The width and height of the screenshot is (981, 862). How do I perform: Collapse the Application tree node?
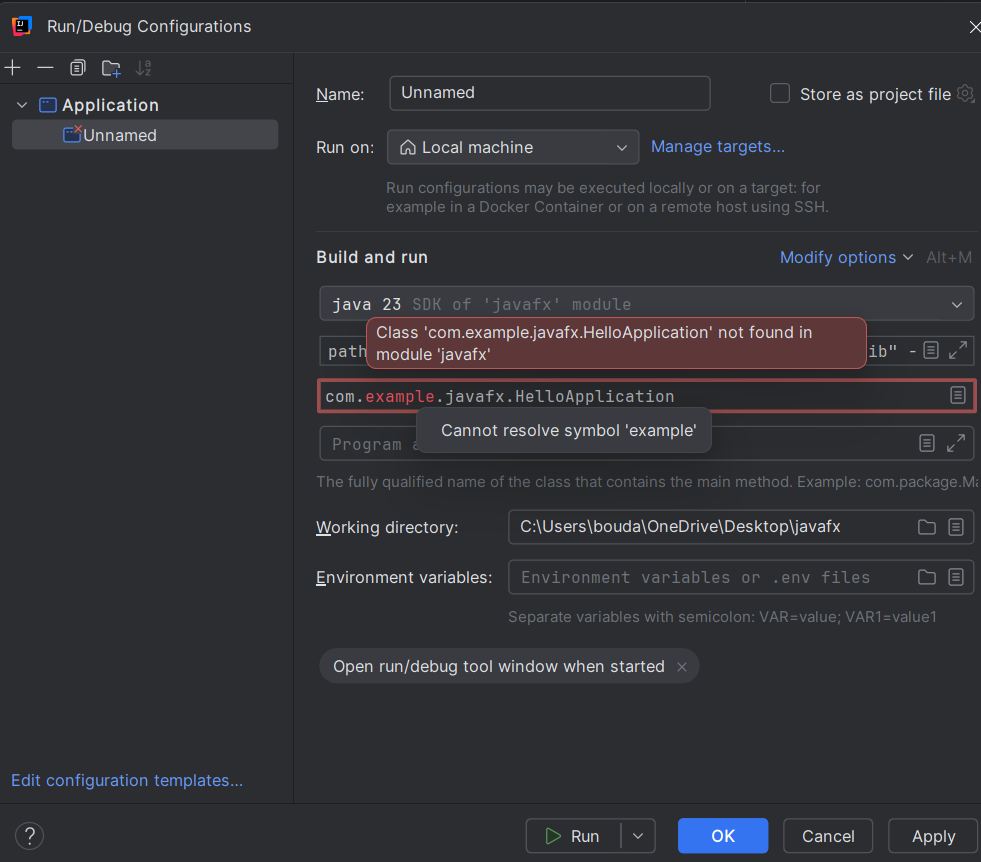pos(21,104)
